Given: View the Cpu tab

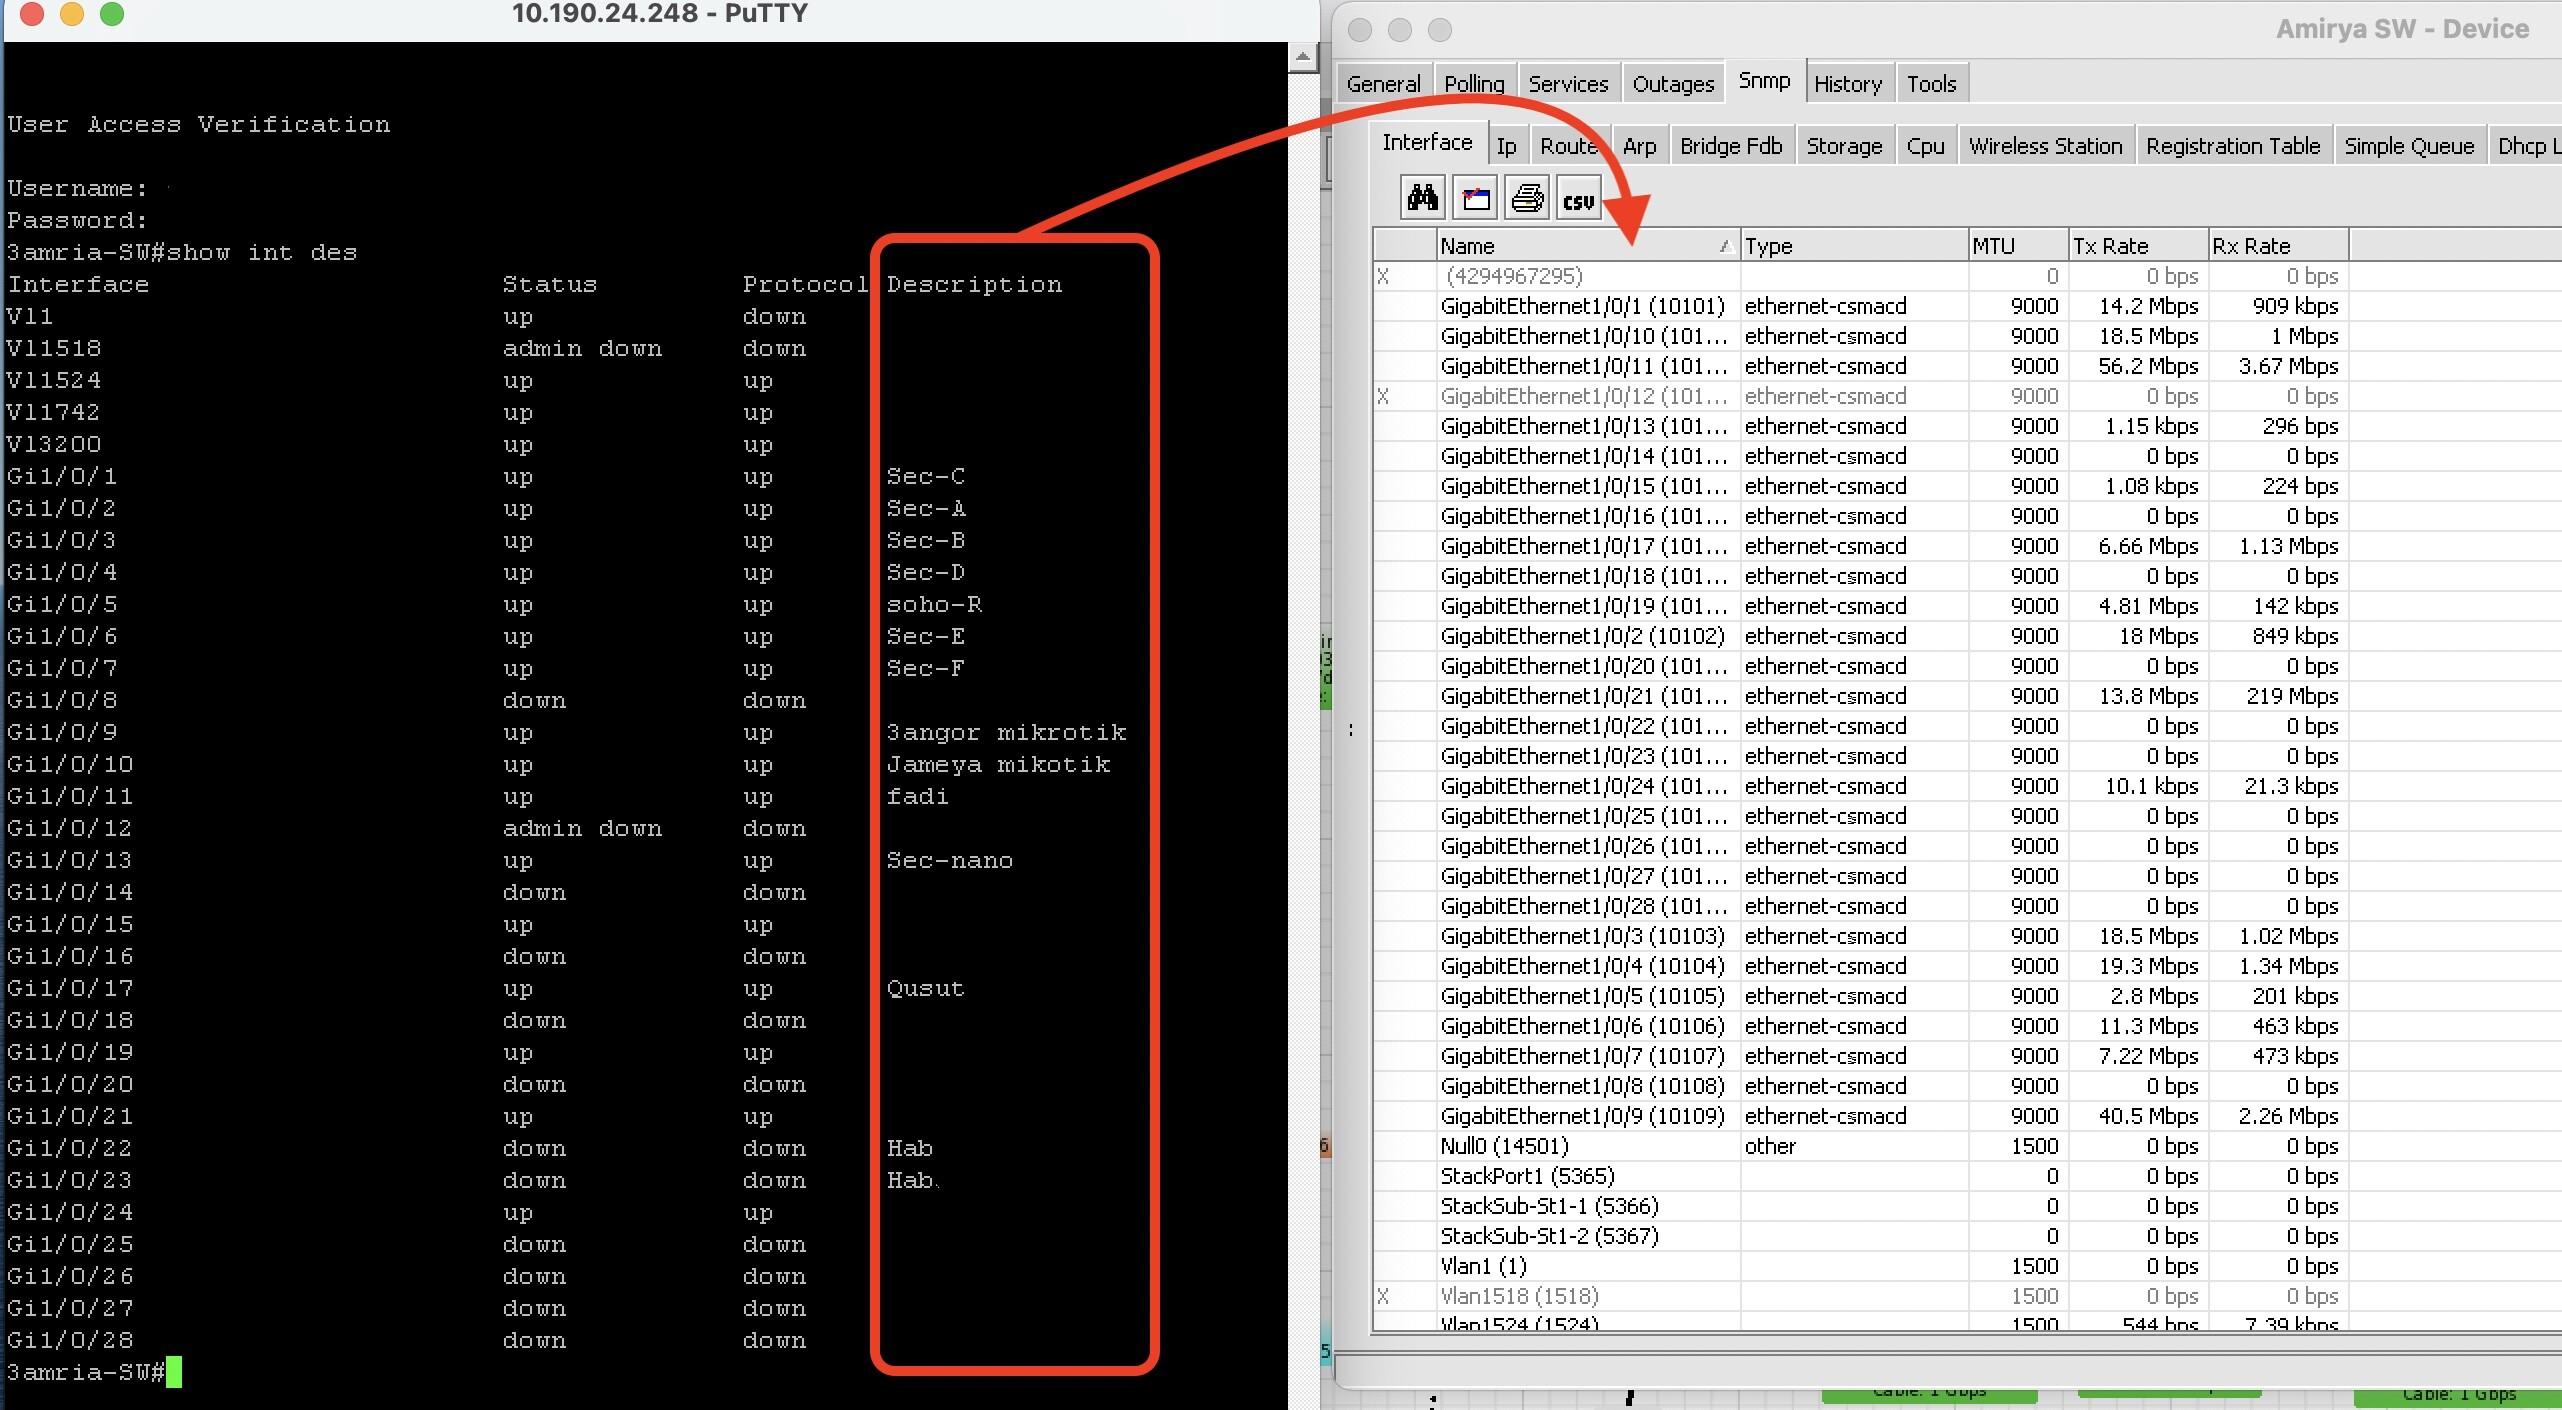Looking at the screenshot, I should click(x=1924, y=145).
